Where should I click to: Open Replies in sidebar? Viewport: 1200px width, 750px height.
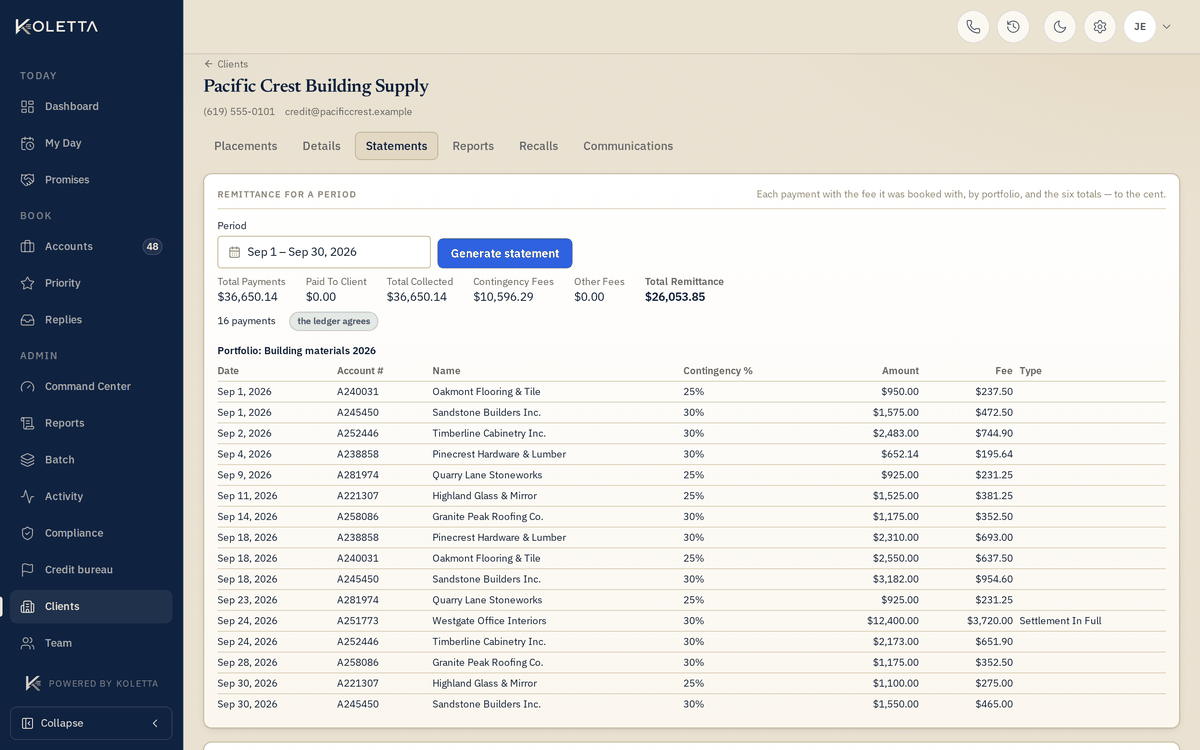91,320
